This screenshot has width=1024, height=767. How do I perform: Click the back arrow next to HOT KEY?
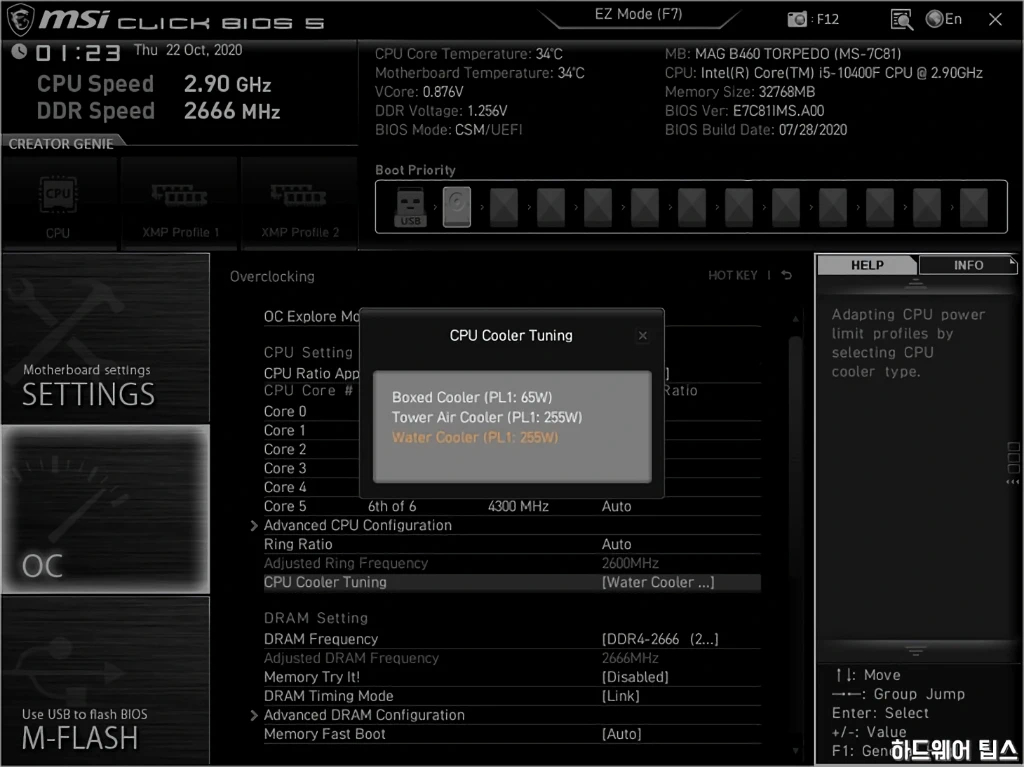coord(786,276)
